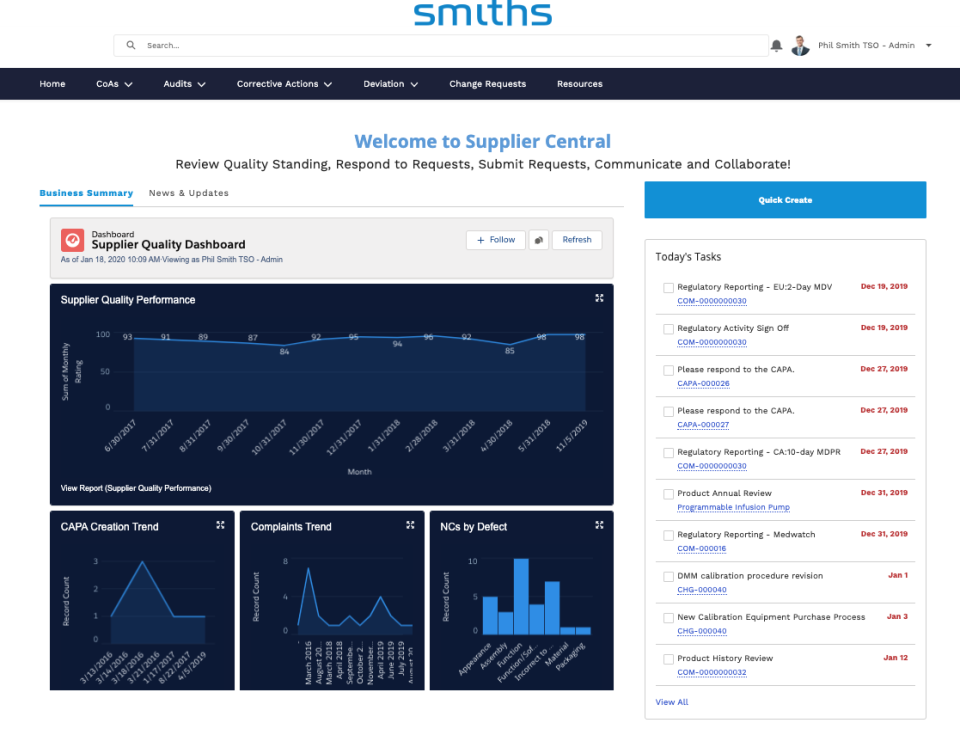The image size is (960, 729).
Task: Check the CAPA-000027 respond task
Action: tap(669, 411)
